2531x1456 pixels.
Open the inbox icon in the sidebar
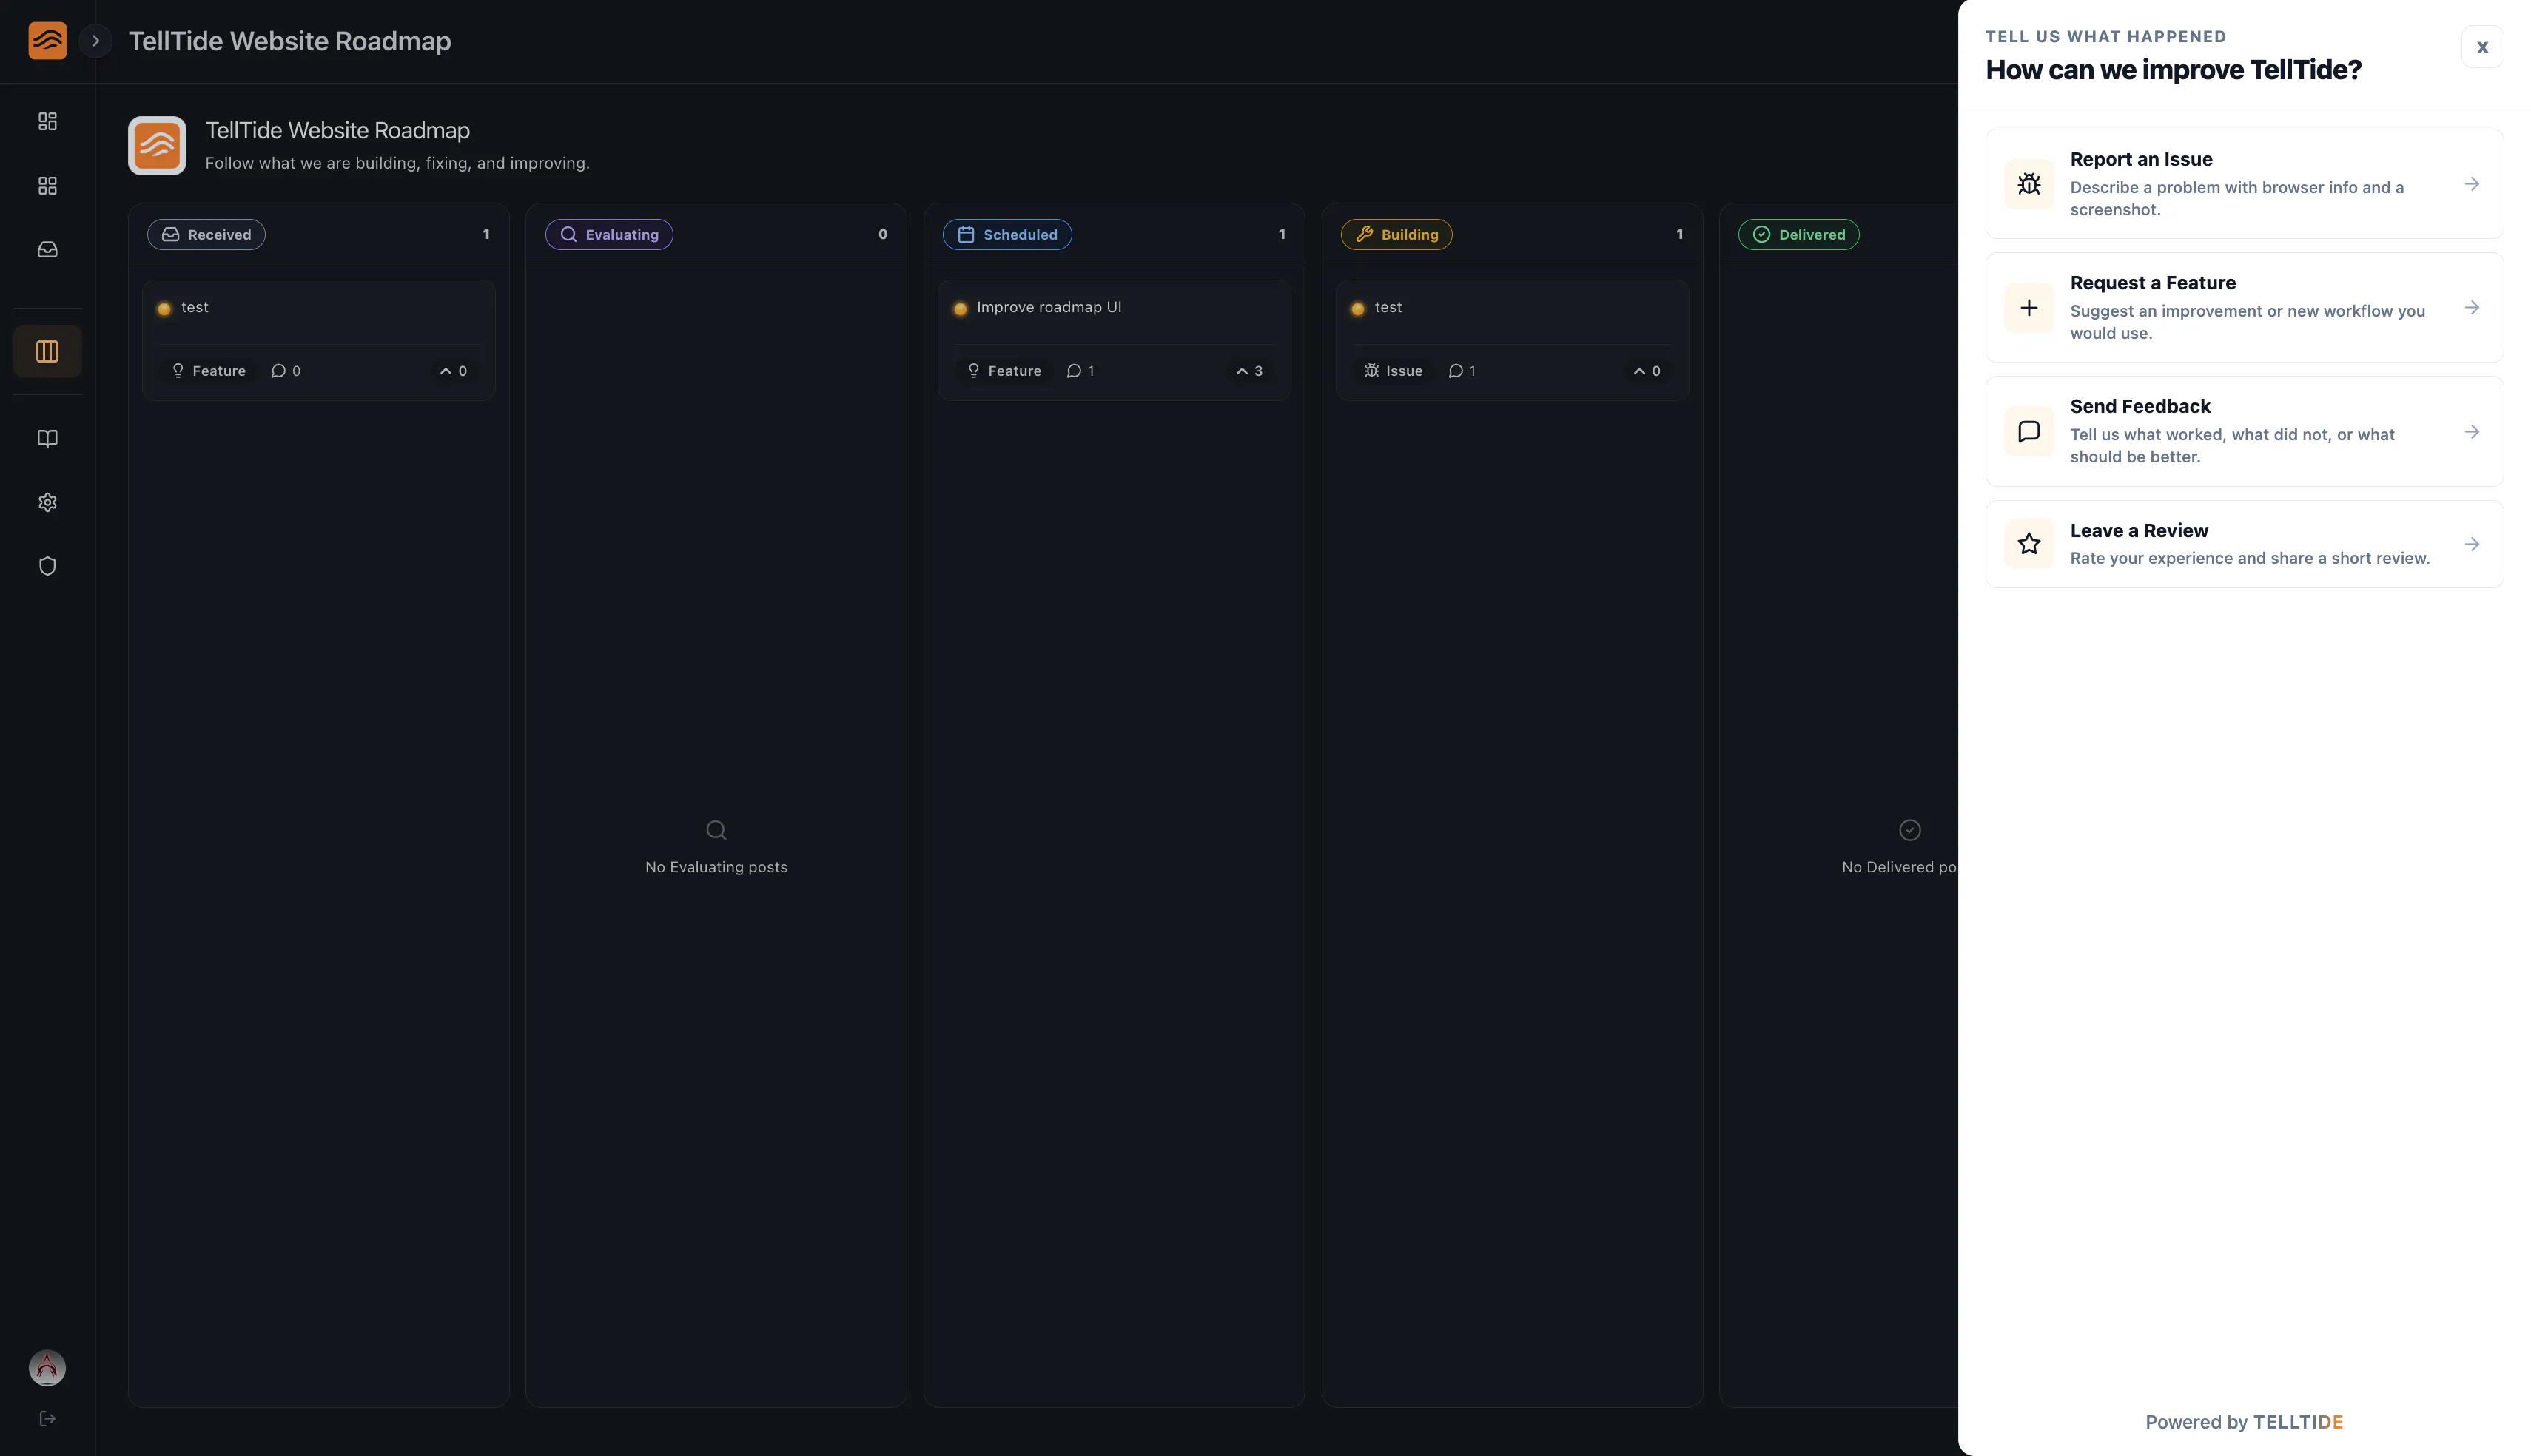click(47, 250)
